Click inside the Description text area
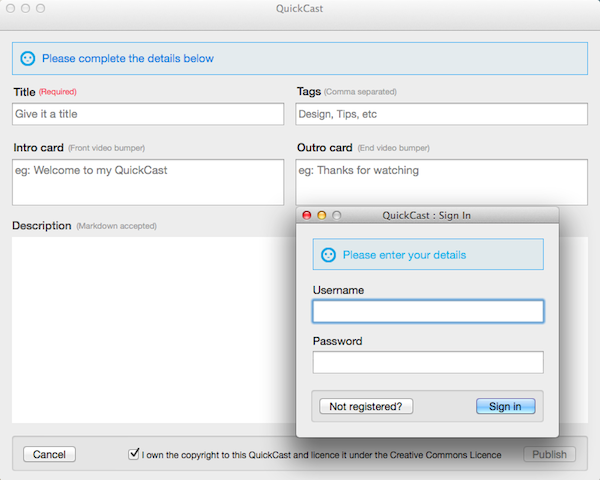The image size is (600, 480). pyautogui.click(x=154, y=330)
